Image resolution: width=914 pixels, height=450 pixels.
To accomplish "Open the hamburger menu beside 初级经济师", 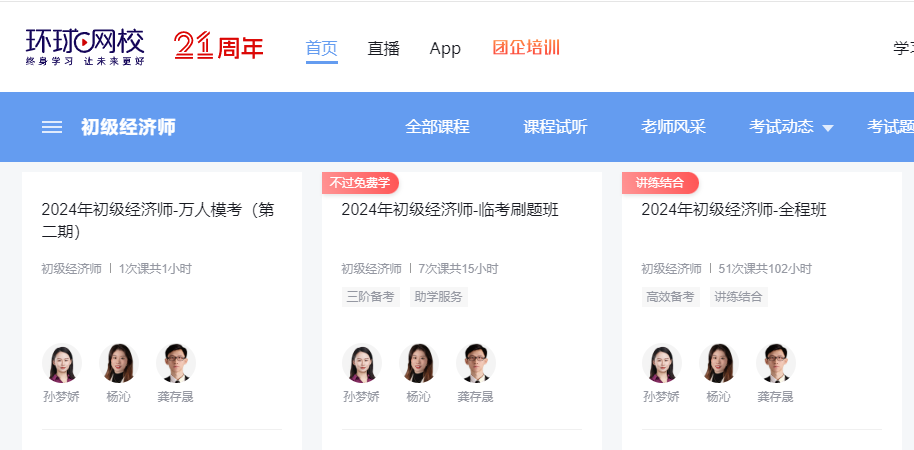I will click(x=52, y=127).
